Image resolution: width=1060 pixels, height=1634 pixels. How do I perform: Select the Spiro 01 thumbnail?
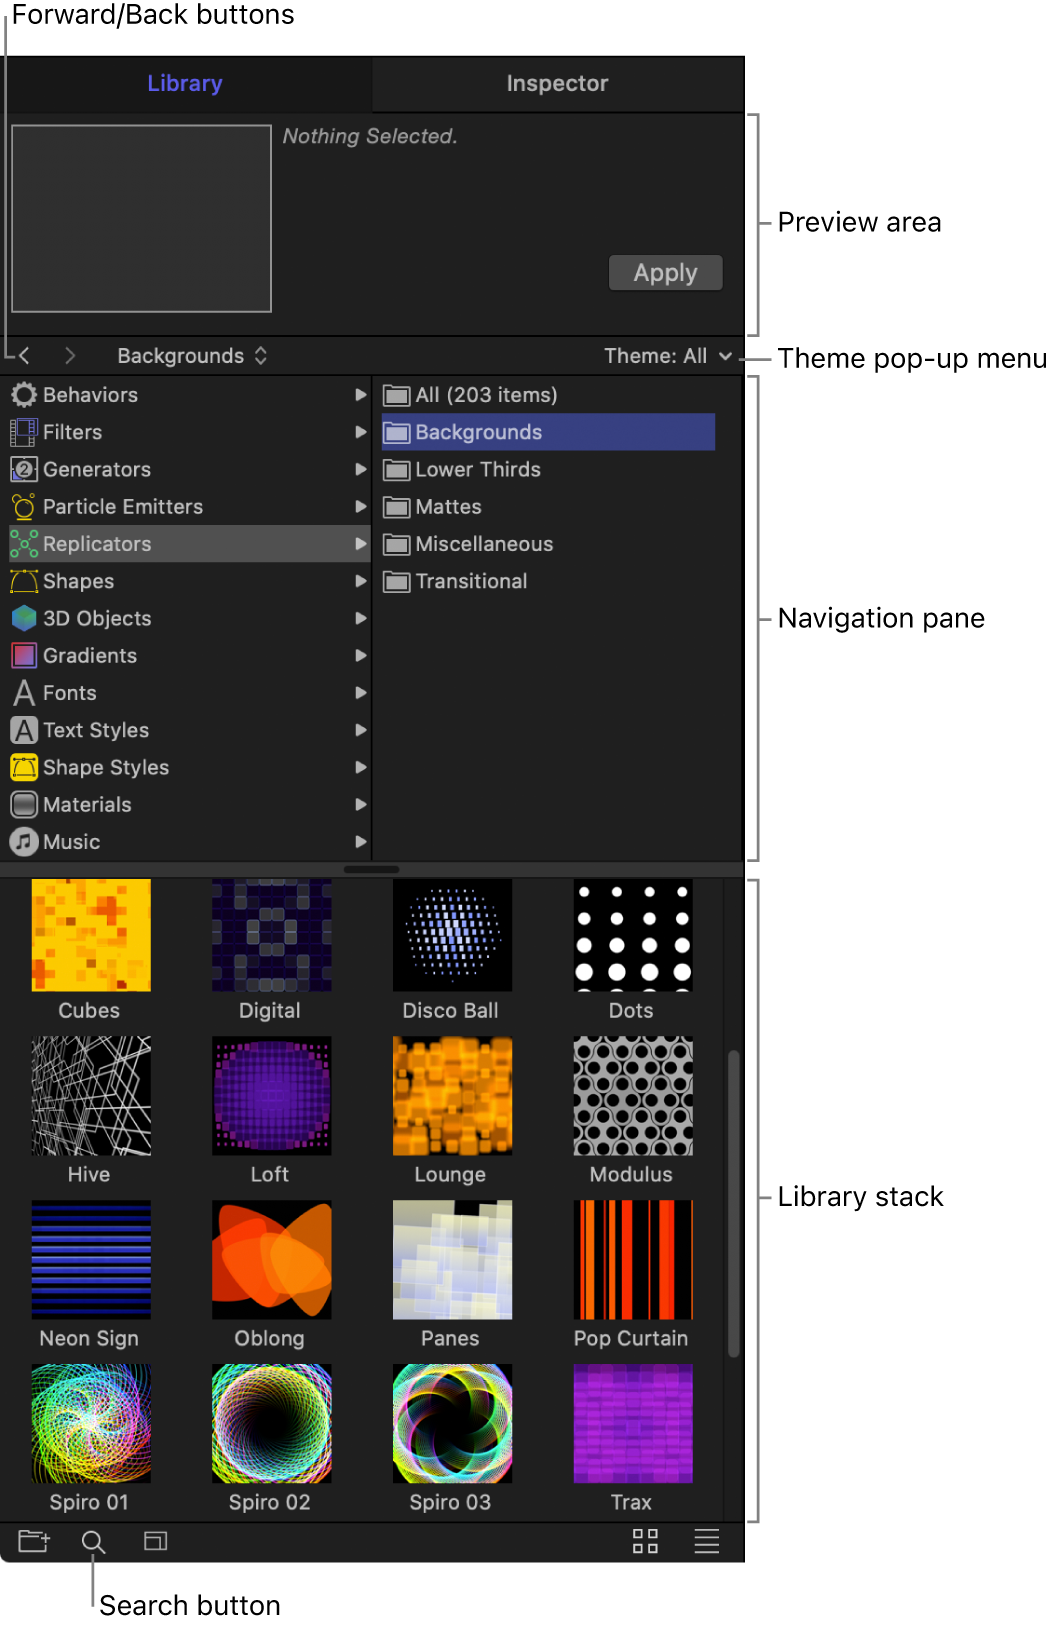point(91,1424)
